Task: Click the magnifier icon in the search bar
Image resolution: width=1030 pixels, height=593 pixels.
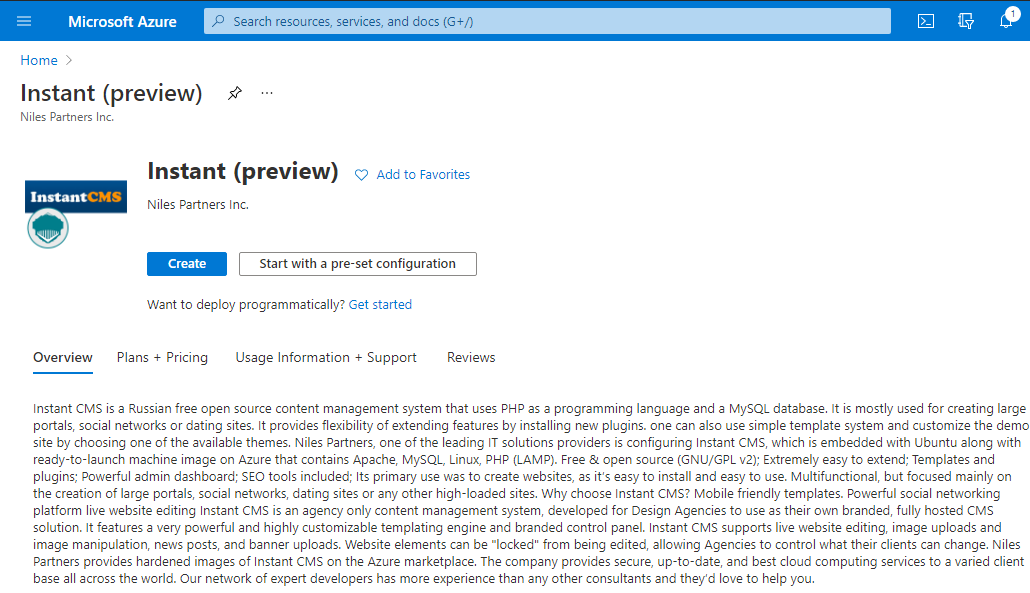Action: [x=218, y=21]
